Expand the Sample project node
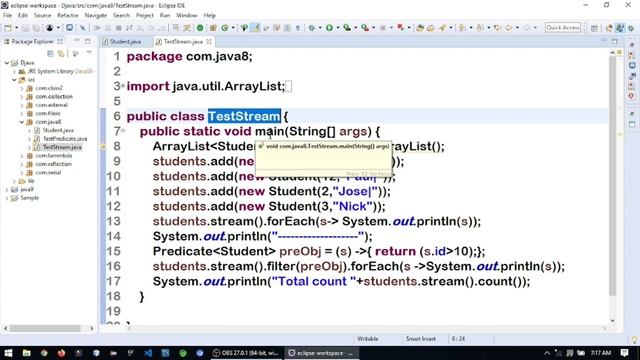 click(x=7, y=198)
